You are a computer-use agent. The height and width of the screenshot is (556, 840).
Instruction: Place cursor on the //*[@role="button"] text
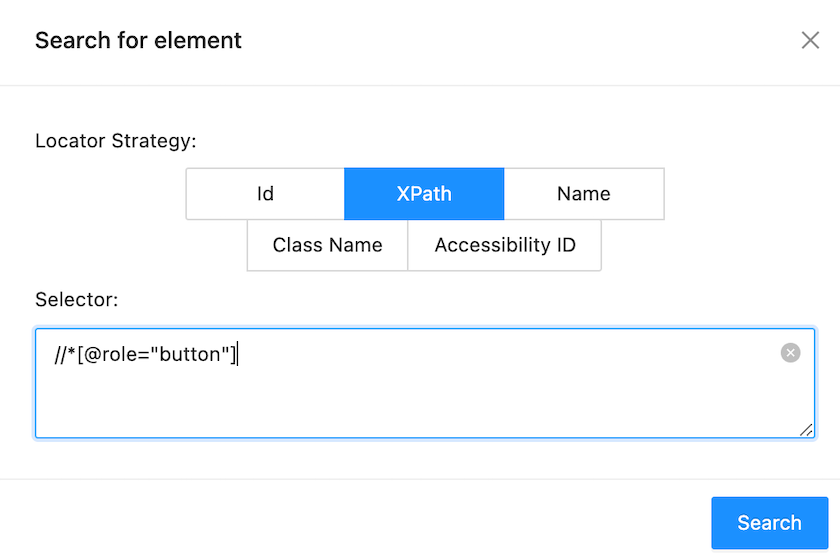pyautogui.click(x=146, y=354)
